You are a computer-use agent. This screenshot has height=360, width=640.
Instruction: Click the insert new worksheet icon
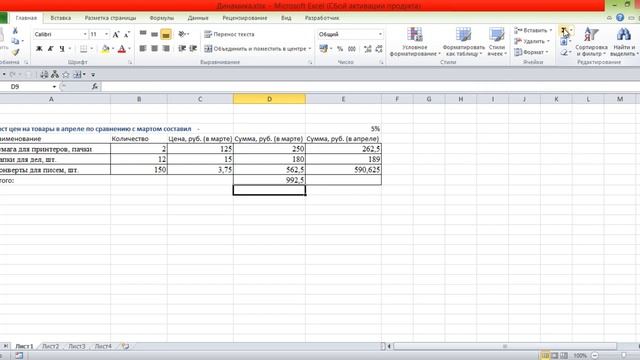(125, 346)
